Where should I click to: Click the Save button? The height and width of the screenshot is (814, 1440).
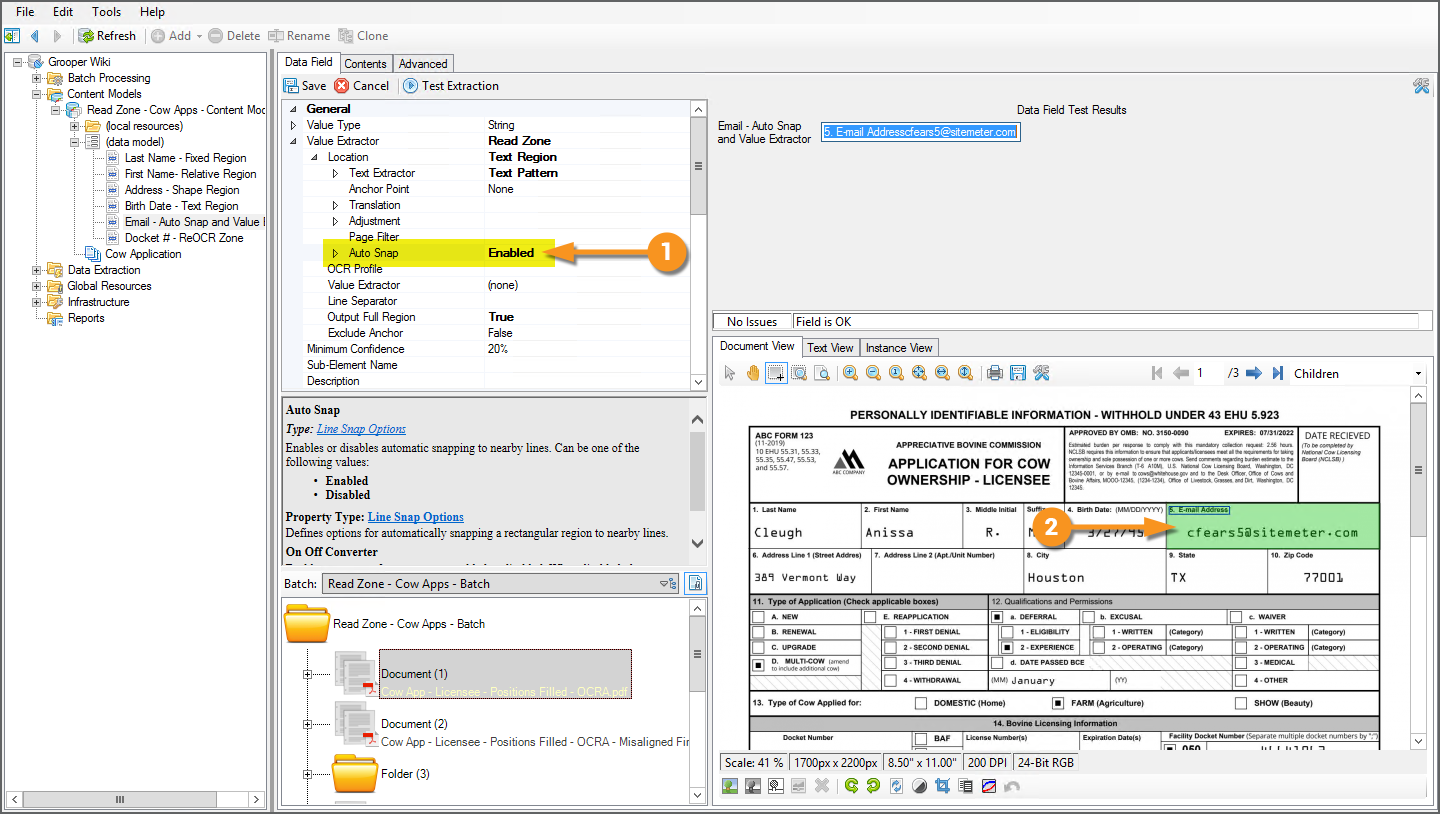(x=305, y=86)
